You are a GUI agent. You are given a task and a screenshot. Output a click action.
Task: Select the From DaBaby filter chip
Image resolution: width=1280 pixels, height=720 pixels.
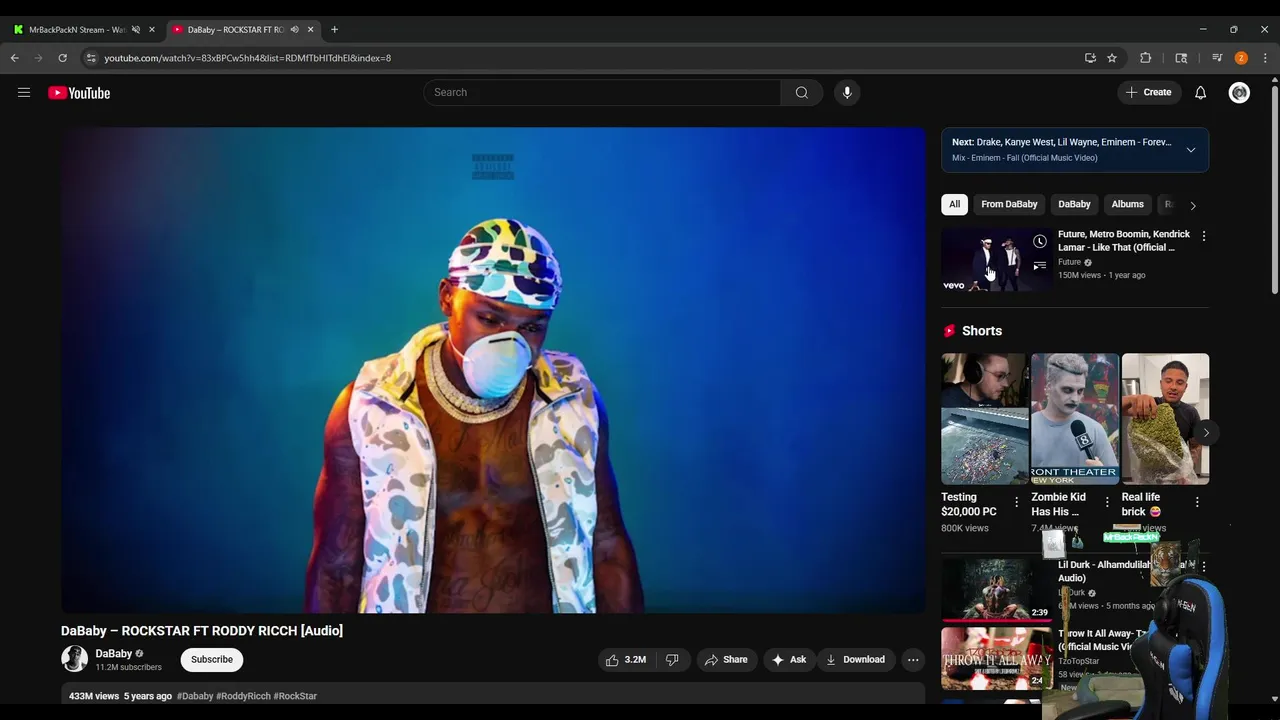1009,204
